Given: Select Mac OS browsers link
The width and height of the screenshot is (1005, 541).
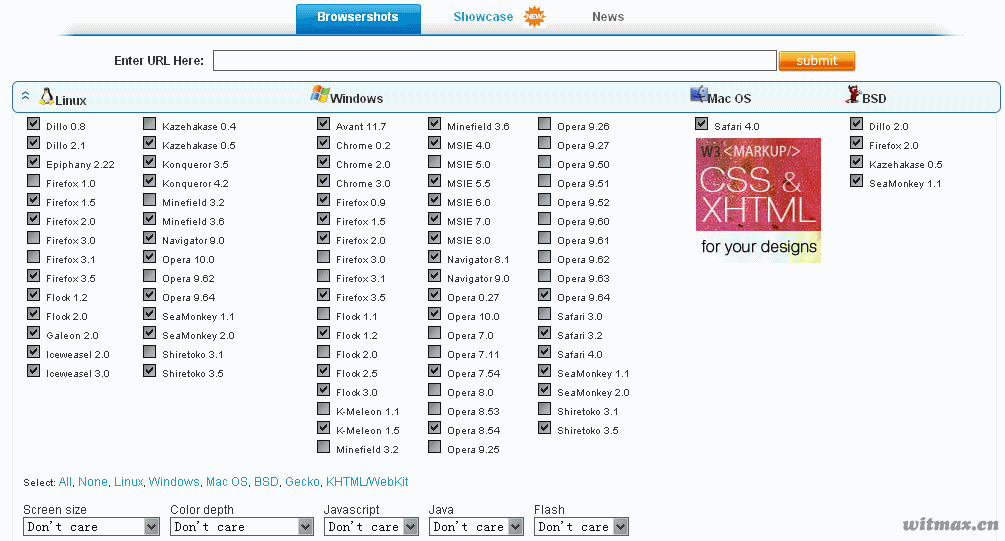Looking at the screenshot, I should pos(227,481).
